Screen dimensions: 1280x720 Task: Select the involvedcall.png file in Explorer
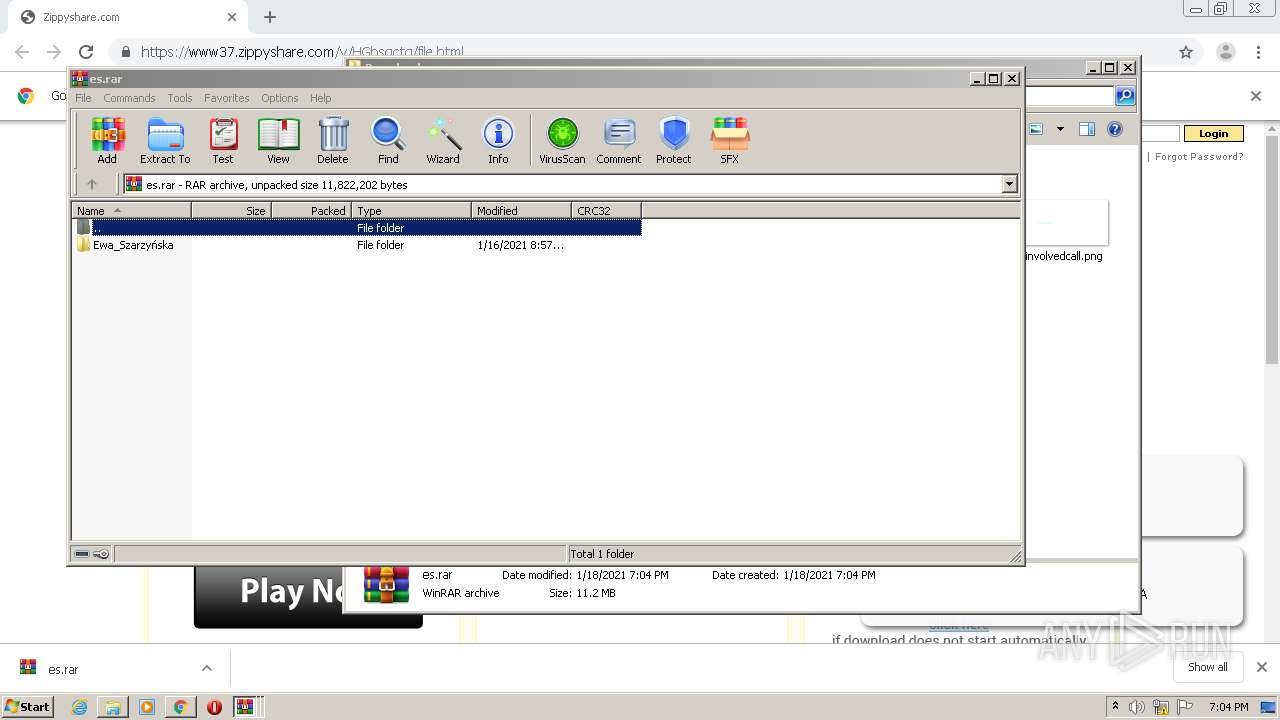[1064, 230]
